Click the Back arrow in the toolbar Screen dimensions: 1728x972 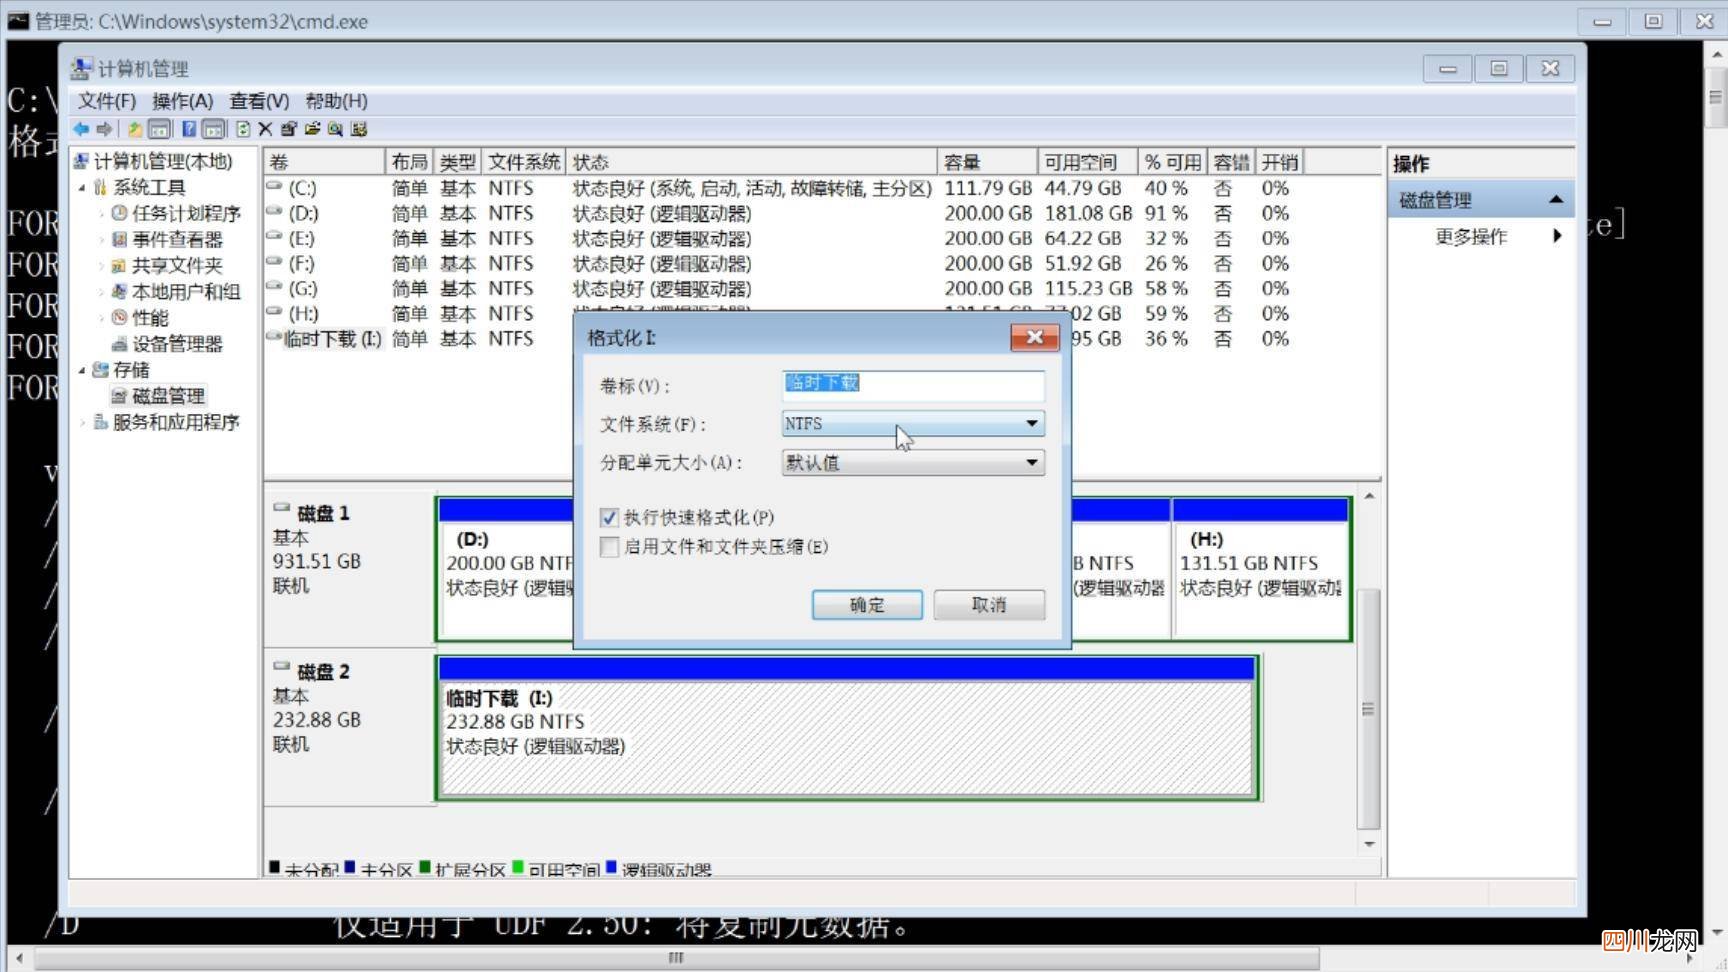[81, 129]
